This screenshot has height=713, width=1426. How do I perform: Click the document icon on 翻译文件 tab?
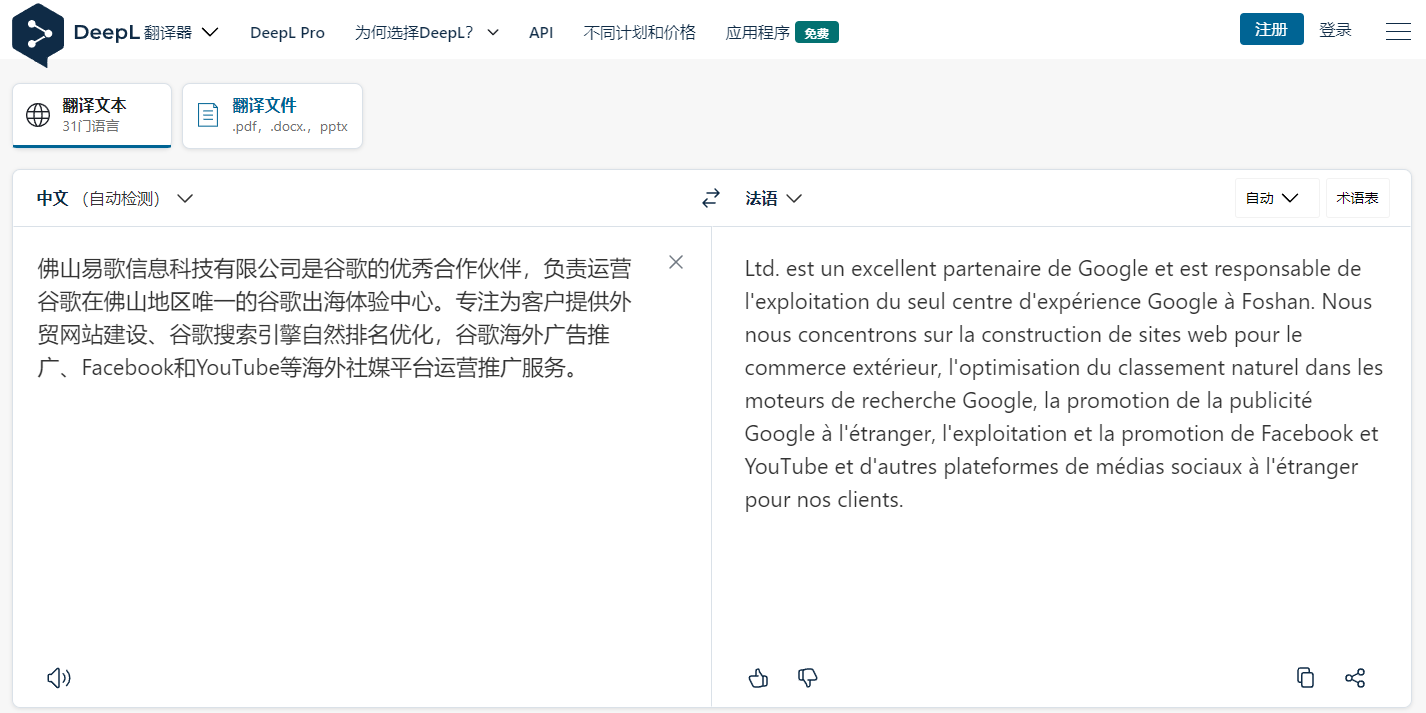(x=208, y=115)
